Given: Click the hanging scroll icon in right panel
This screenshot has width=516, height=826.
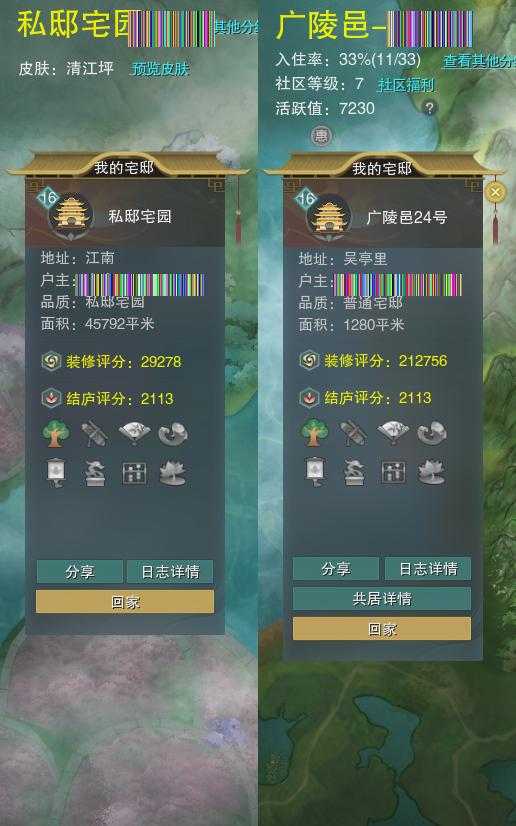Looking at the screenshot, I should [314, 471].
